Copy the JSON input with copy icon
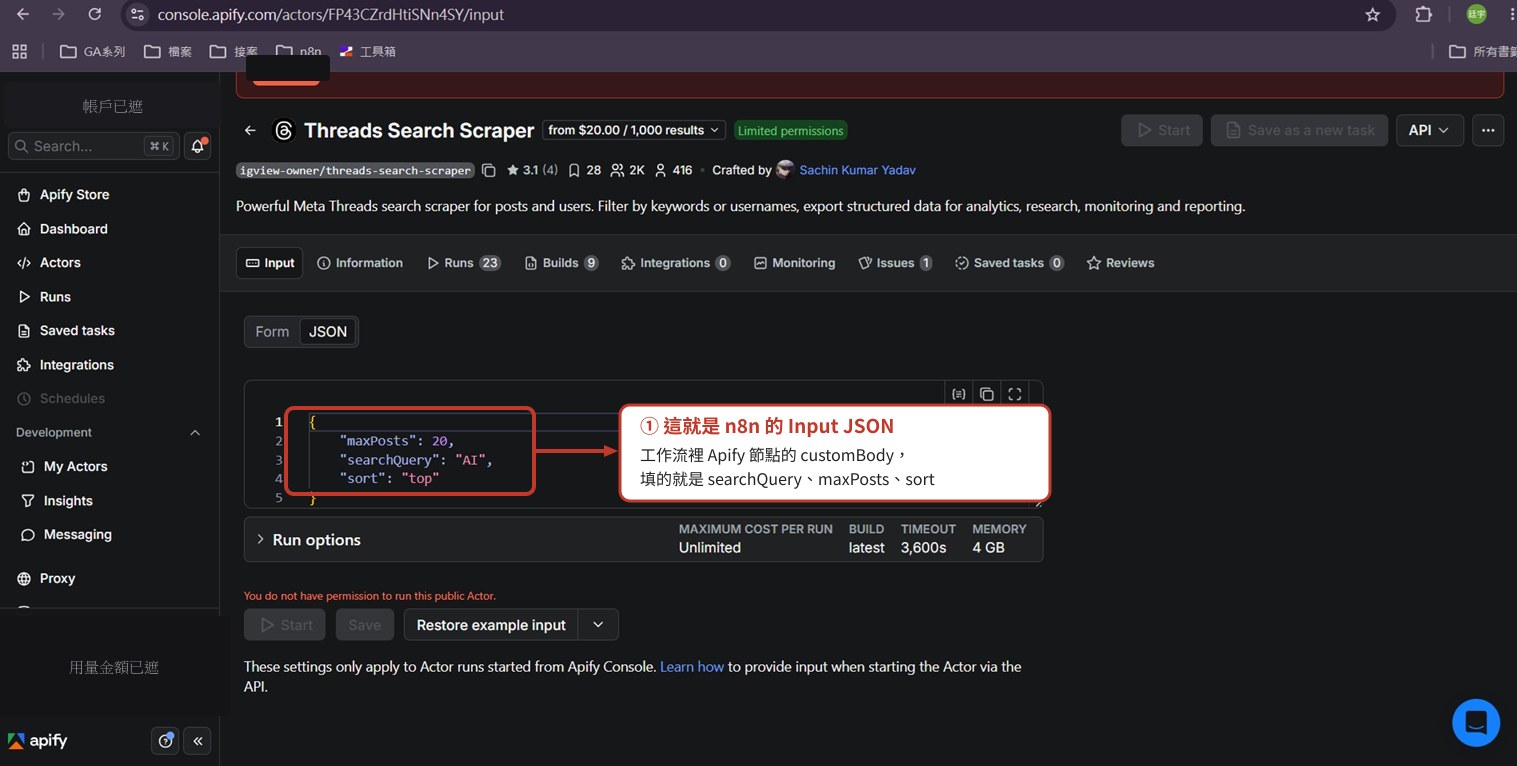The image size is (1517, 766). coord(986,394)
